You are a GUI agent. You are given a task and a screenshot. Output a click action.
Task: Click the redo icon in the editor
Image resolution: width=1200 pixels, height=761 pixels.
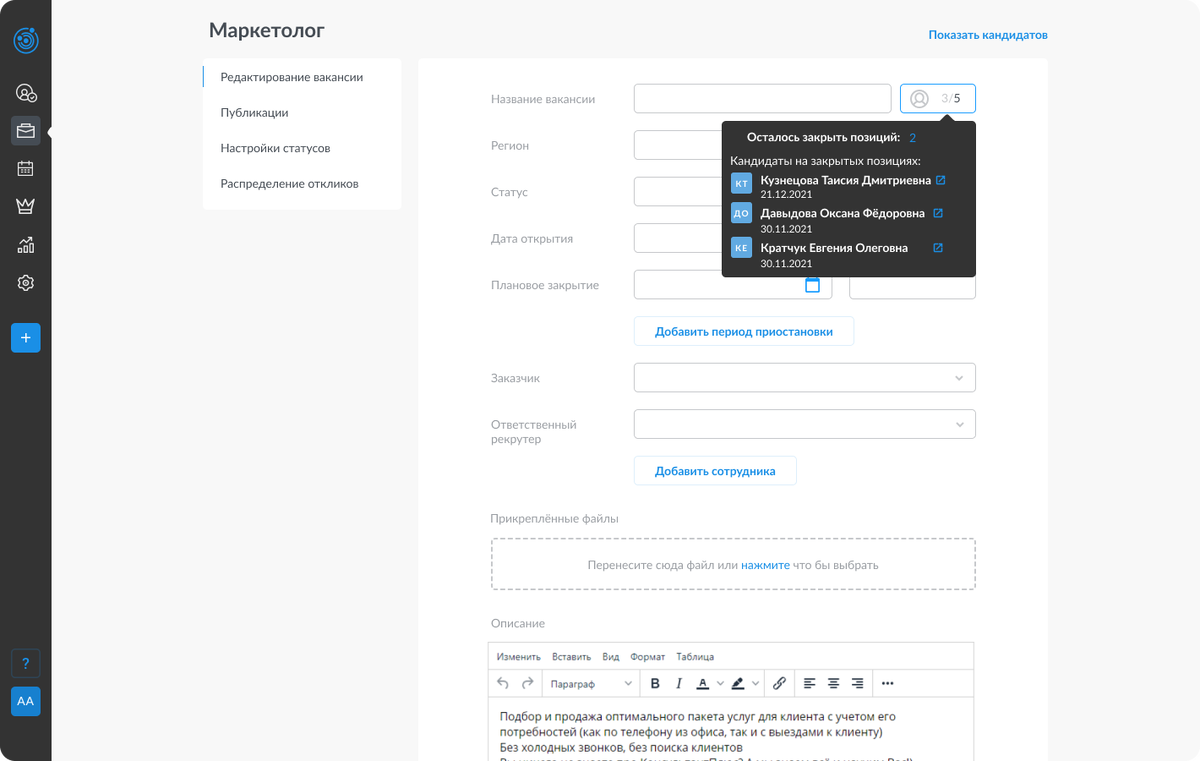pos(527,683)
